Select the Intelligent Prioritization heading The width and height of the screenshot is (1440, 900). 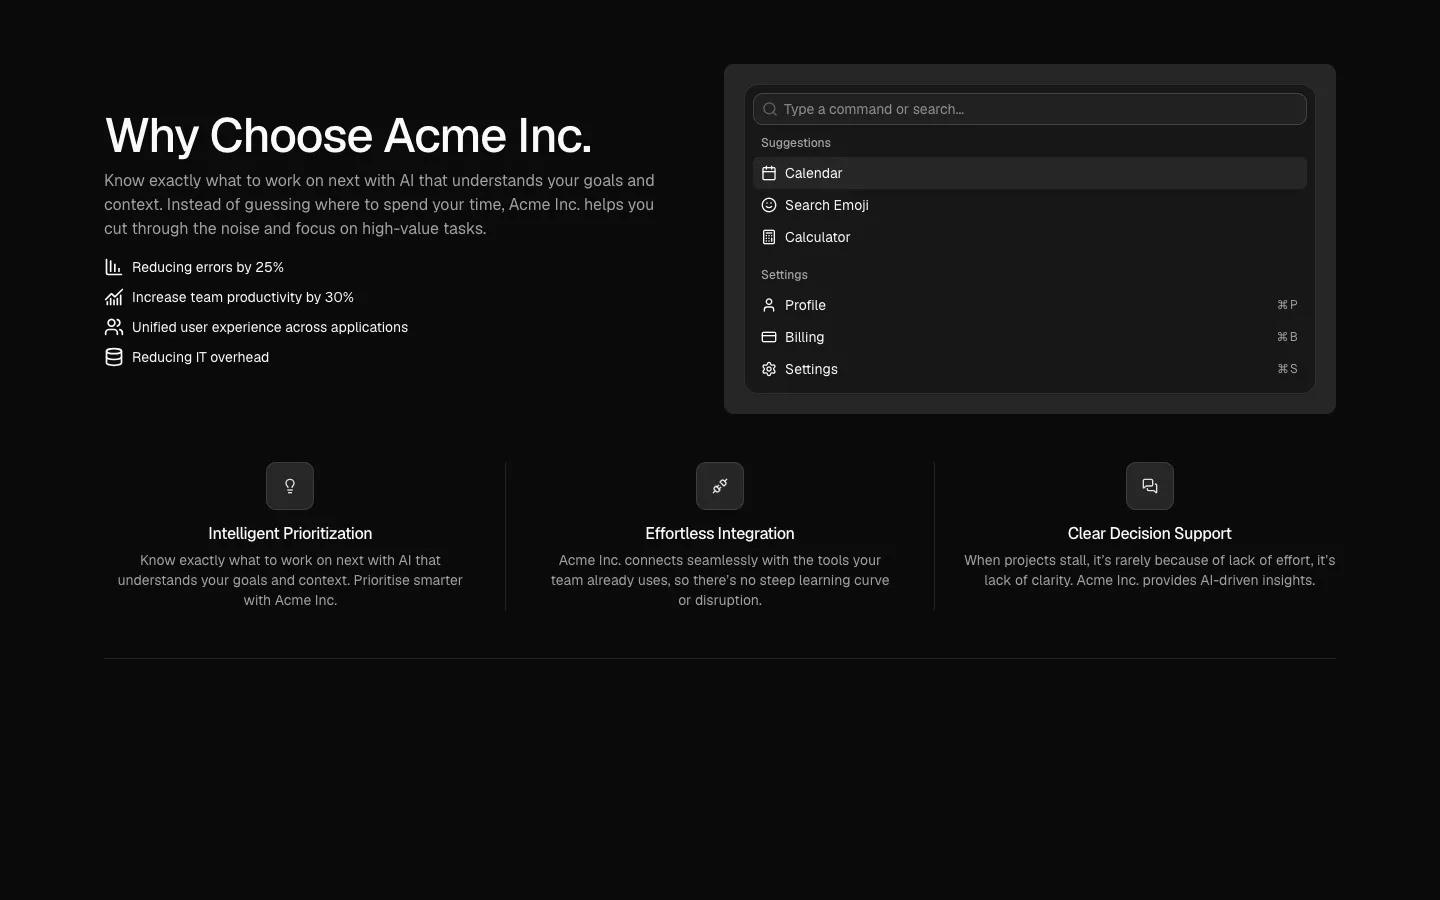point(290,534)
